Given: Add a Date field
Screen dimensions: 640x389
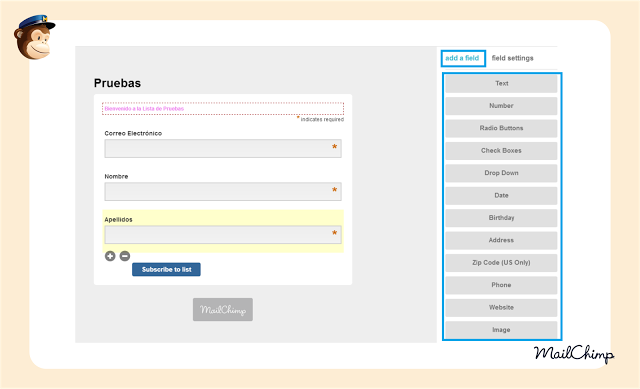Looking at the screenshot, I should click(501, 196).
